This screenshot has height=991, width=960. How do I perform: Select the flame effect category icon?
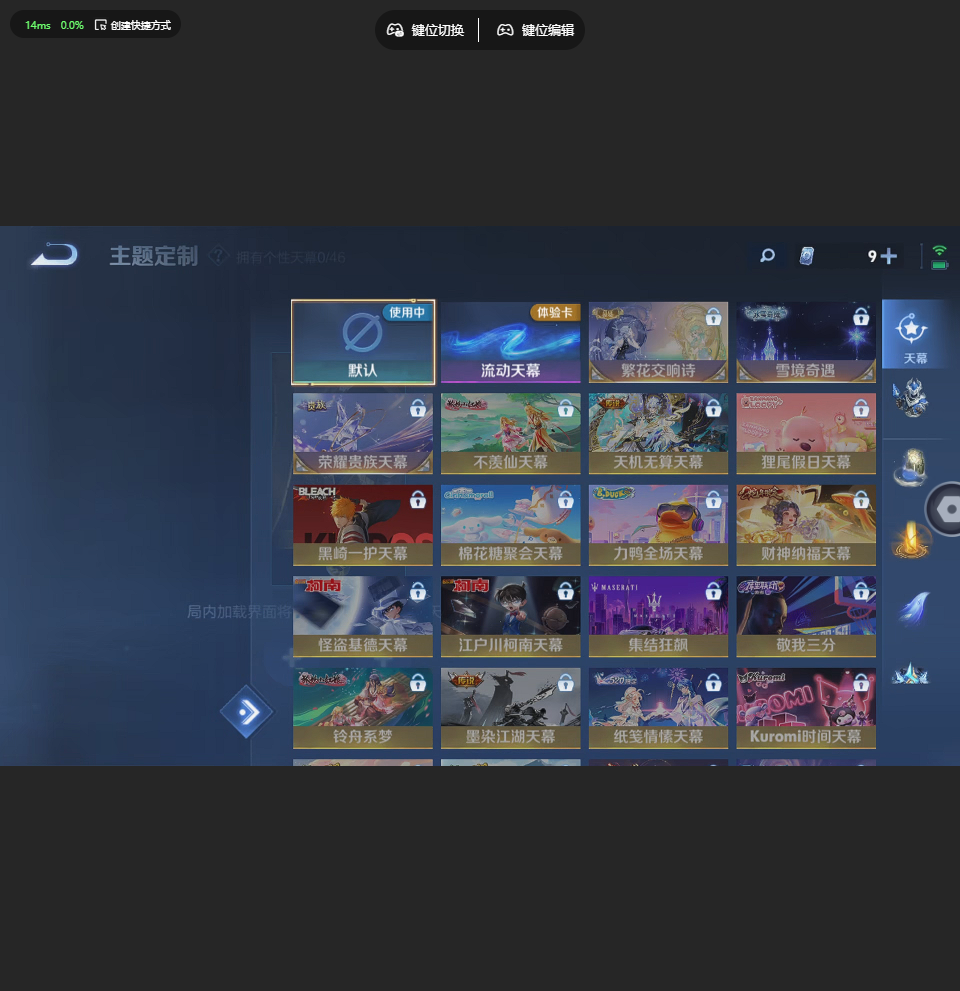911,537
